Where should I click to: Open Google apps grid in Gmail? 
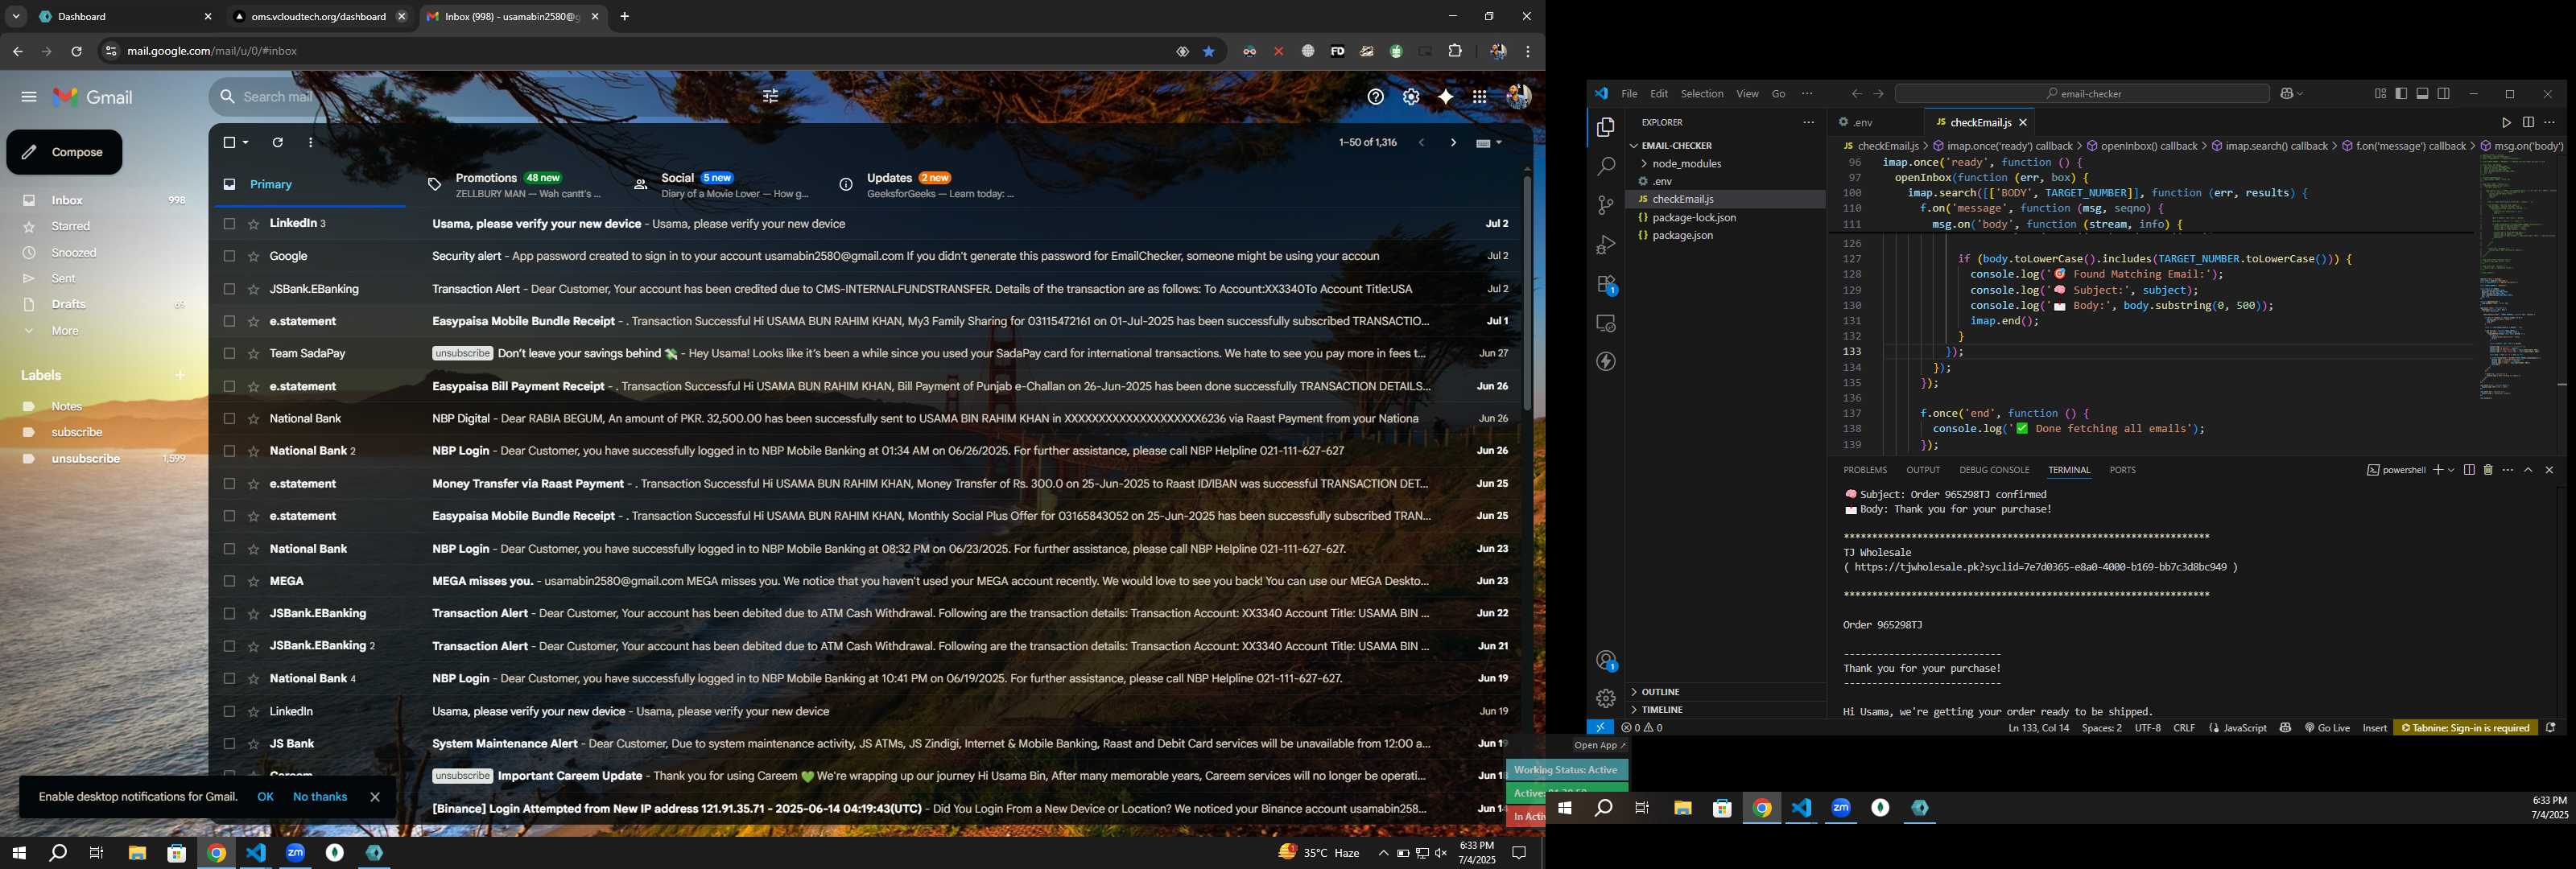[1479, 97]
